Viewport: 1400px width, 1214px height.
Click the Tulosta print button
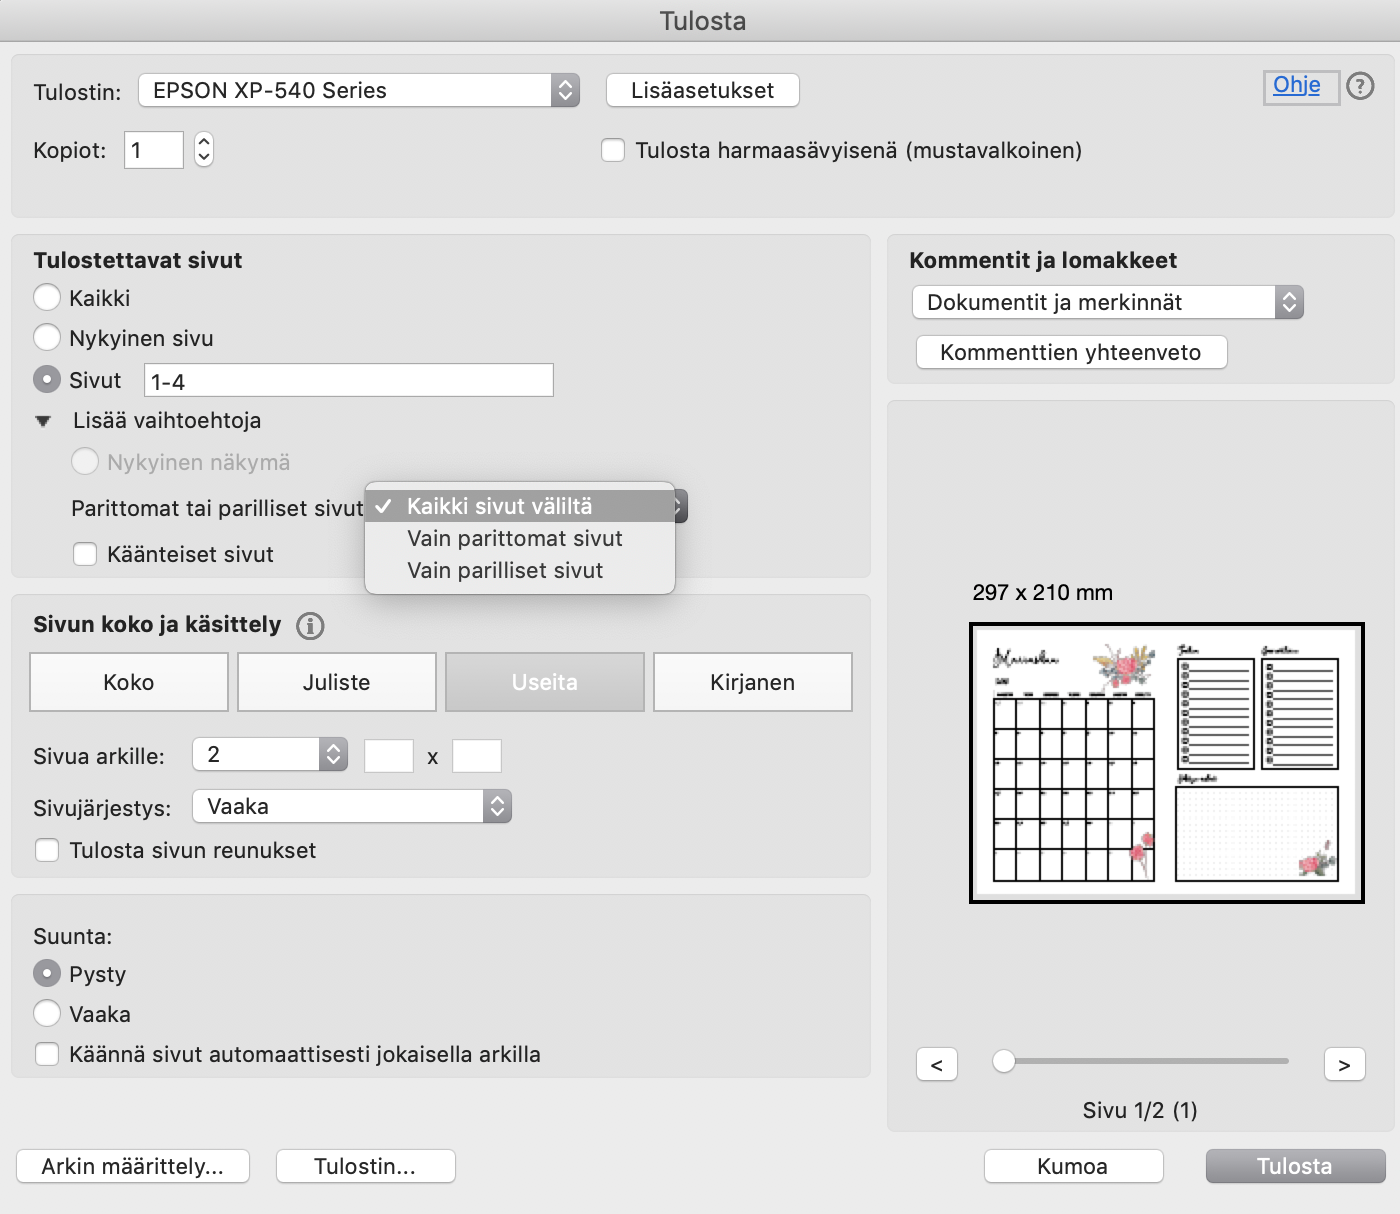tap(1294, 1166)
